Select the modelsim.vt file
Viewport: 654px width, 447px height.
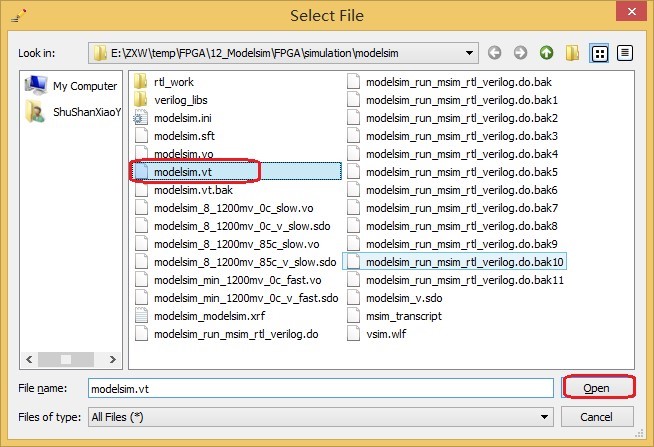182,171
